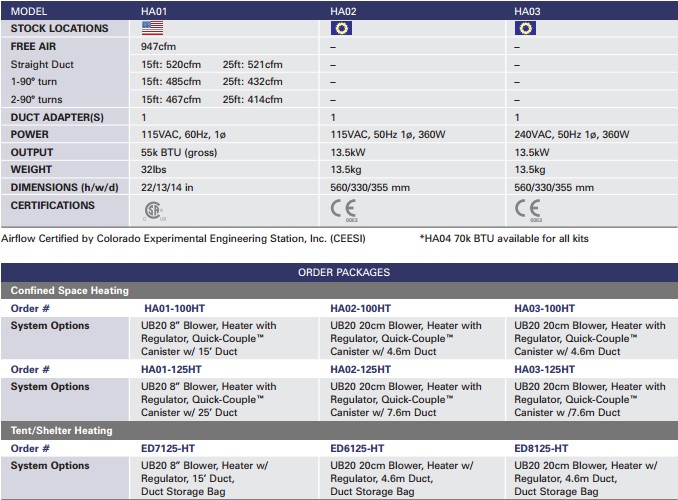
Task: Click the HA02-125HT 7.6m Duct description
Action: pyautogui.click(x=406, y=399)
